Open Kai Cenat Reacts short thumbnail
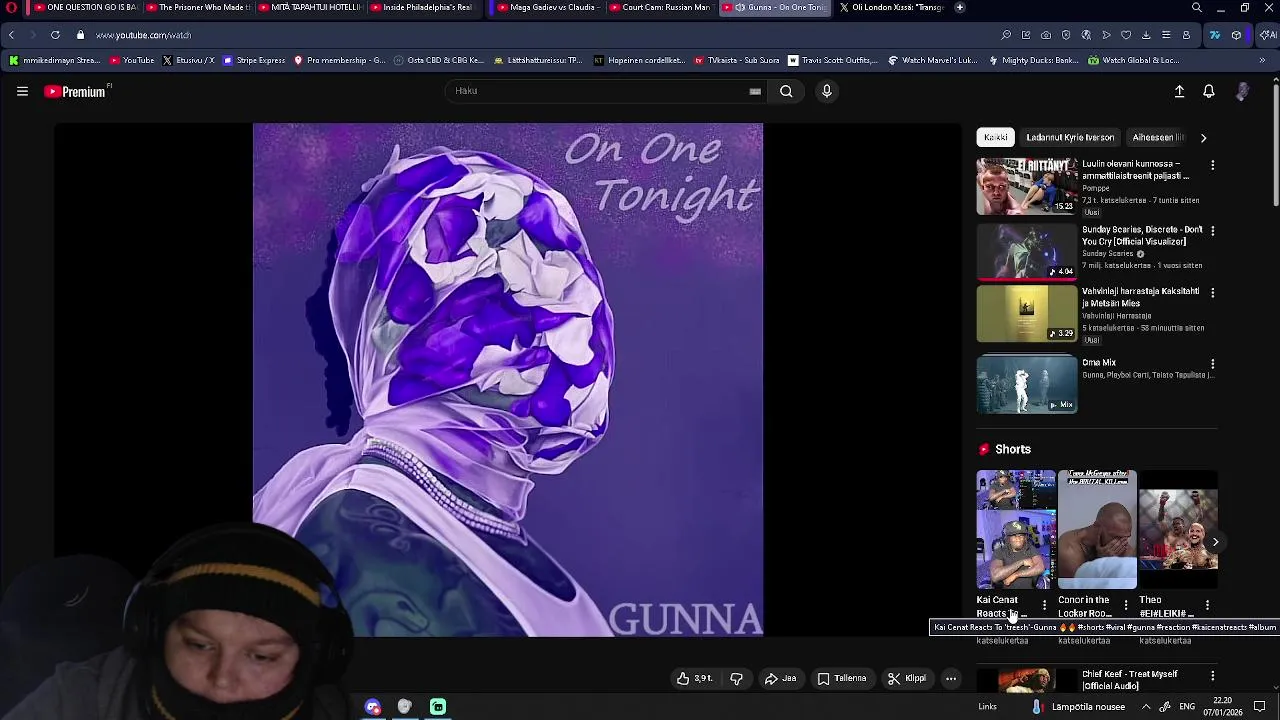The width and height of the screenshot is (1280, 720). coord(1016,529)
